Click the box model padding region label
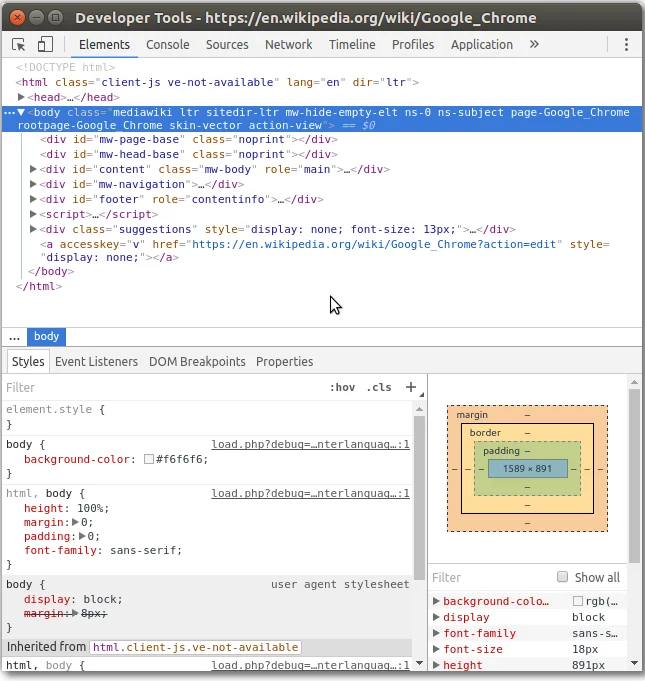The image size is (645, 681). 501,451
